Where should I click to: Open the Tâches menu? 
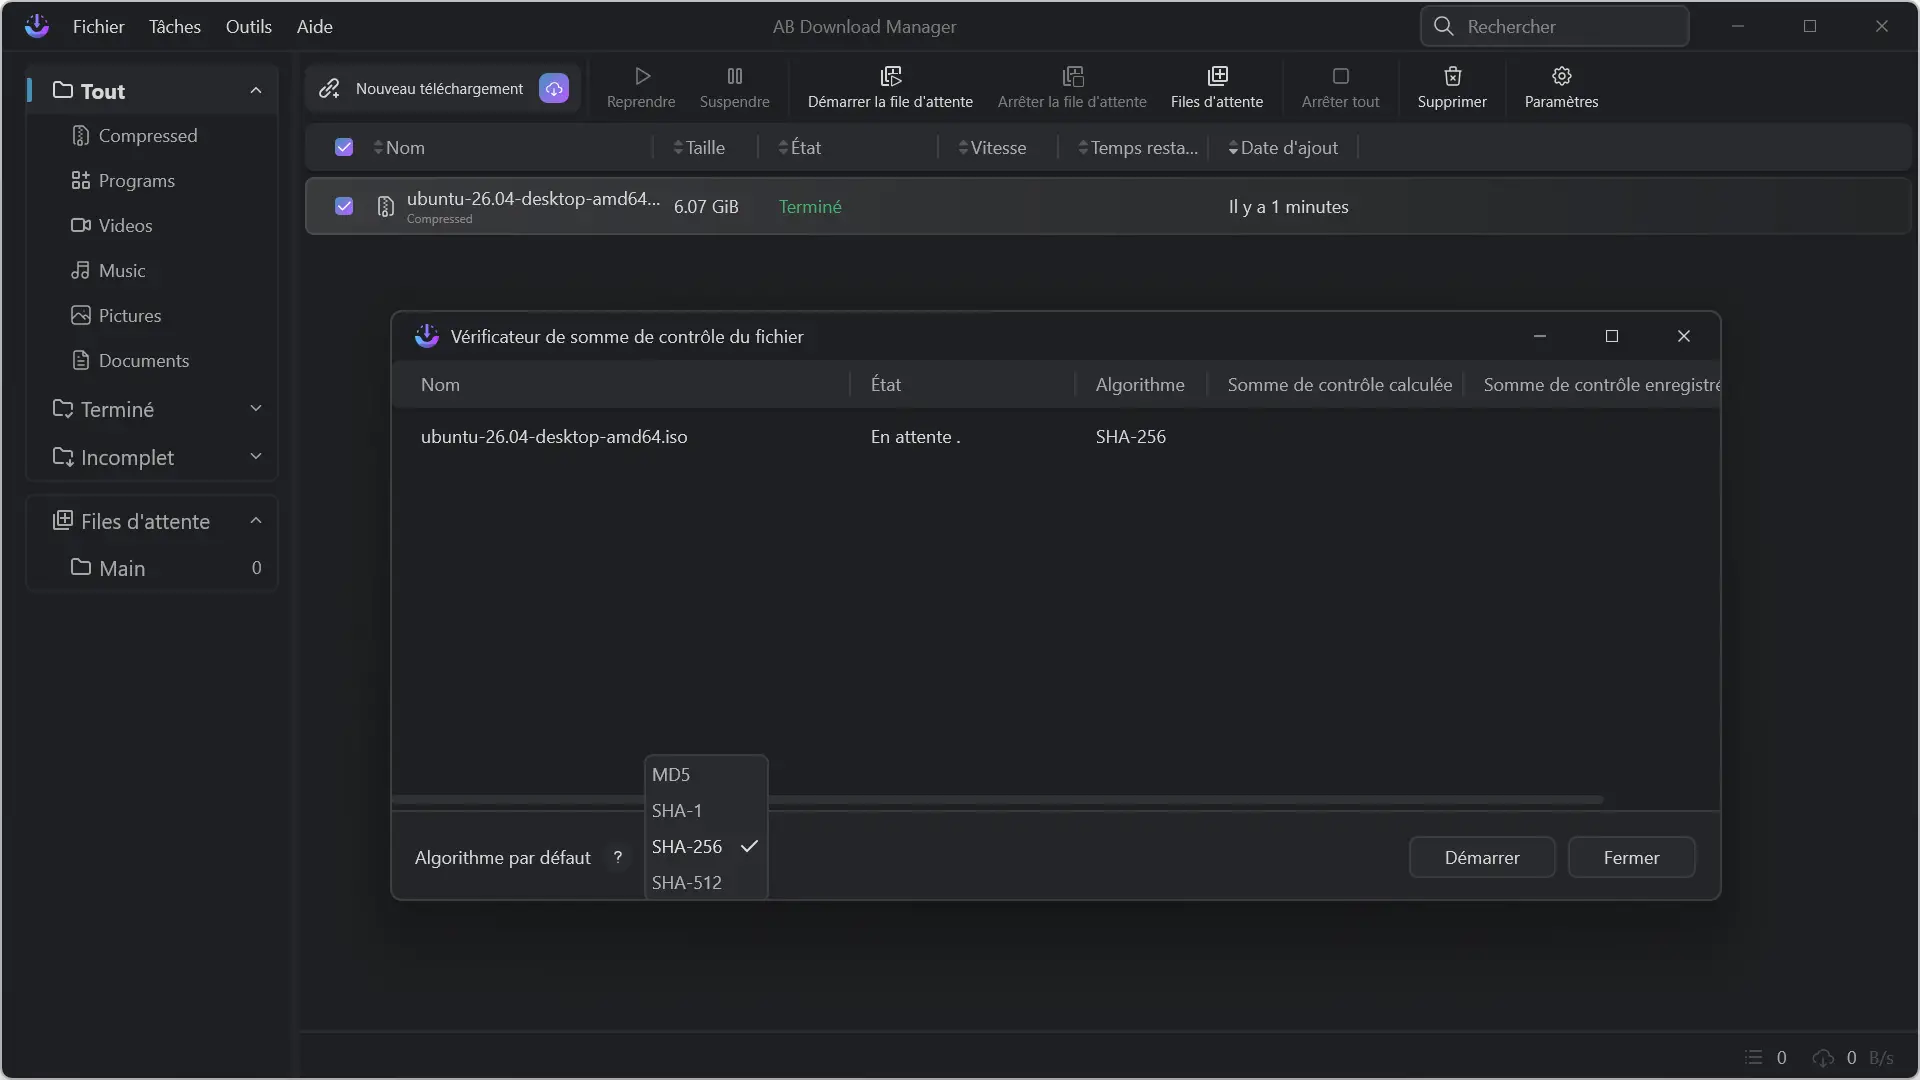point(175,26)
